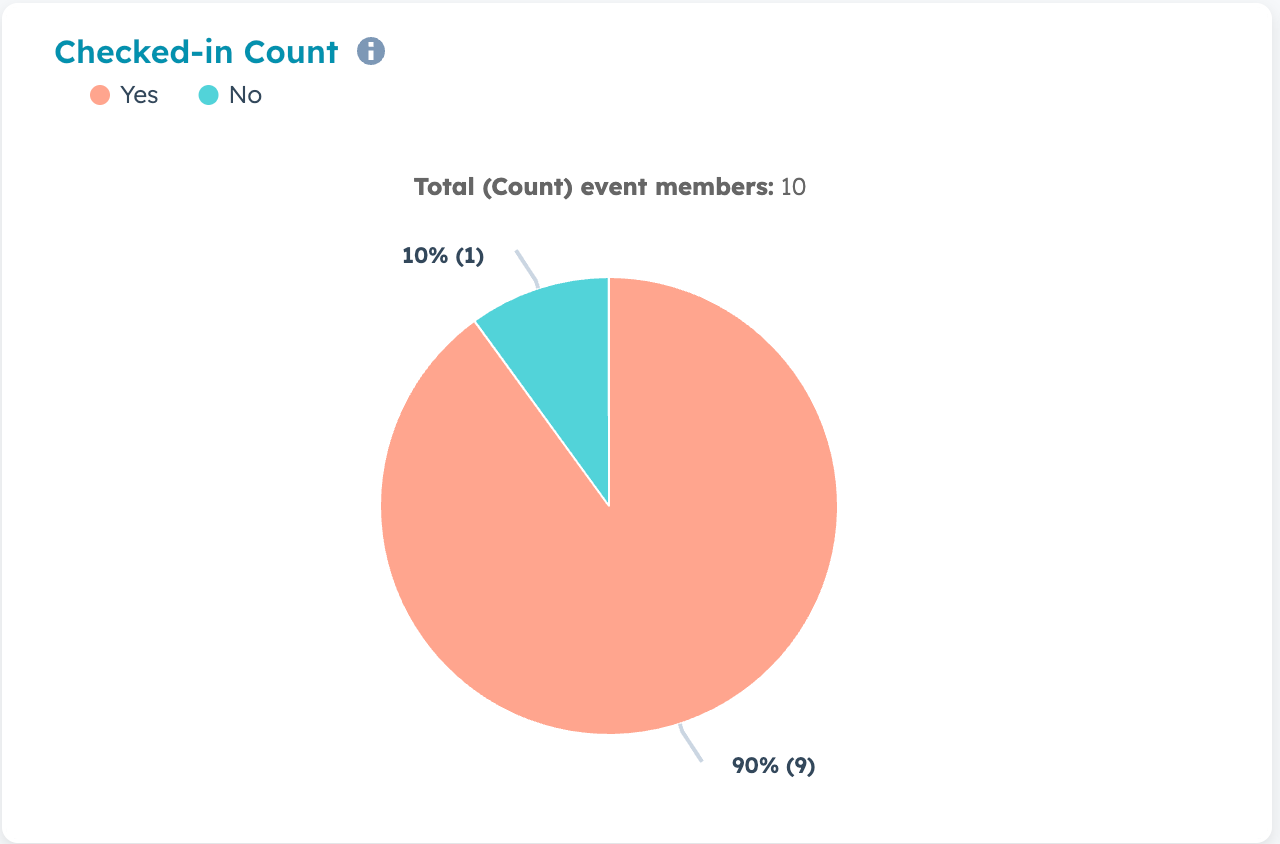This screenshot has width=1280, height=844.
Task: Click the salmon Yes legend dot
Action: click(x=100, y=96)
